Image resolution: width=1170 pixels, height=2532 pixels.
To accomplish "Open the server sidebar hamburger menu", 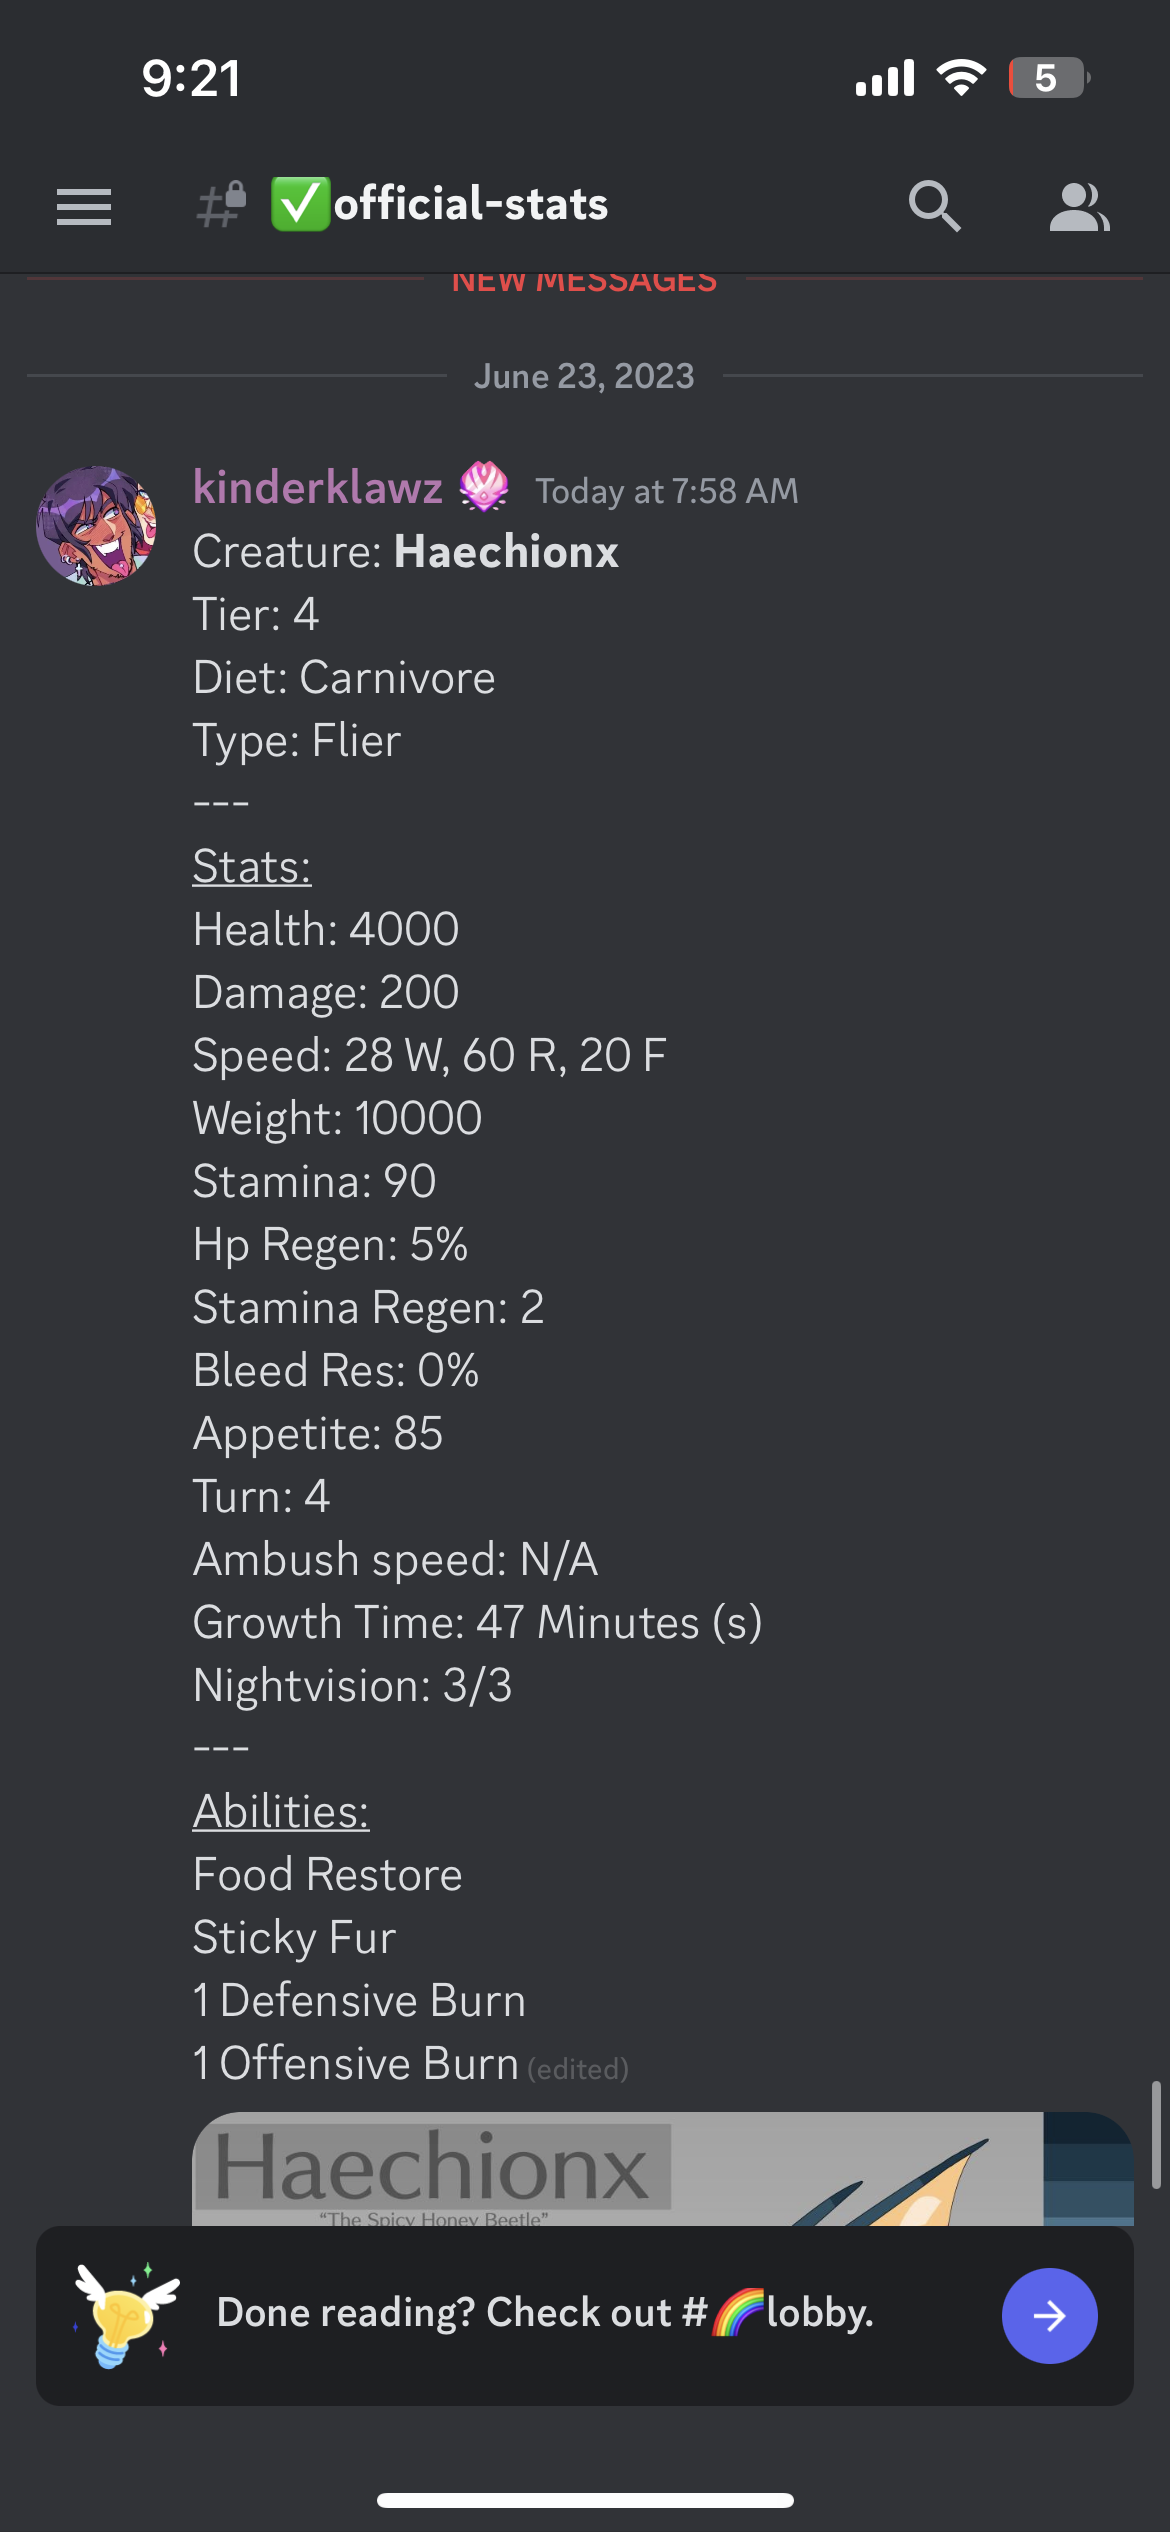I will [84, 205].
